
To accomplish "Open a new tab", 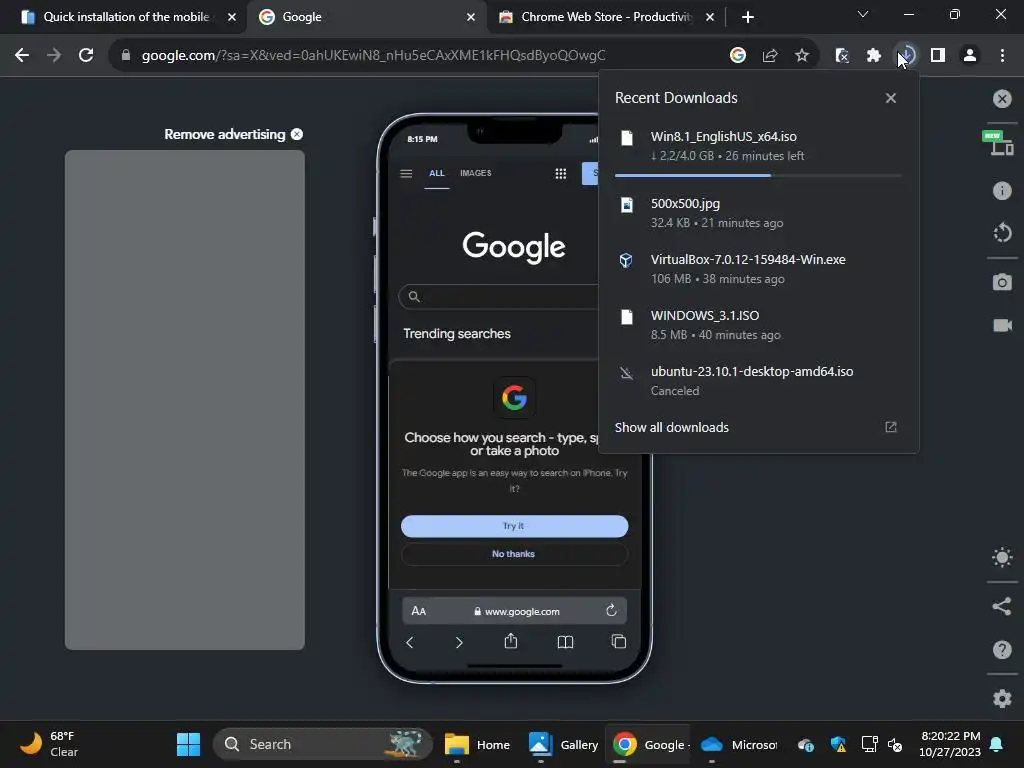I will (x=748, y=17).
